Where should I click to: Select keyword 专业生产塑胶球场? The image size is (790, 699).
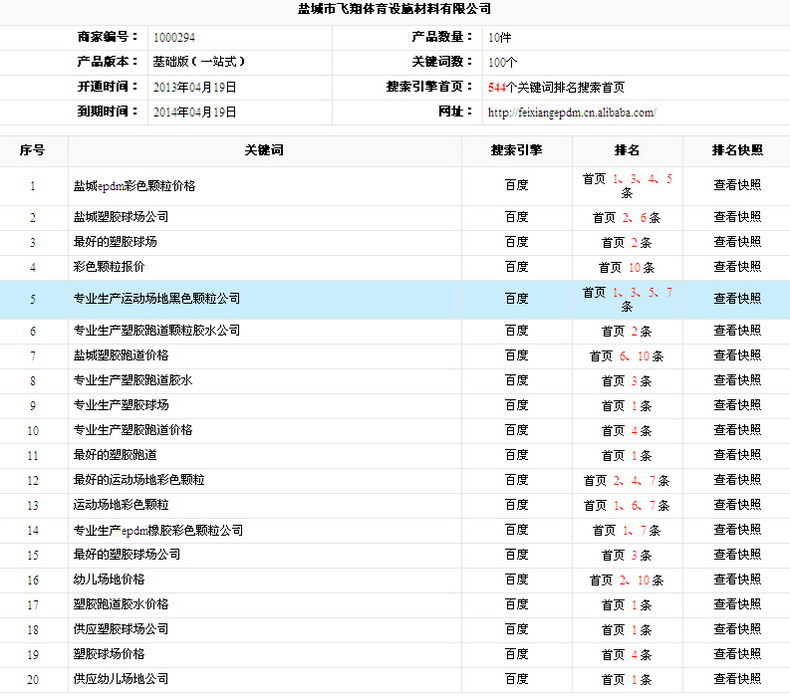[121, 405]
